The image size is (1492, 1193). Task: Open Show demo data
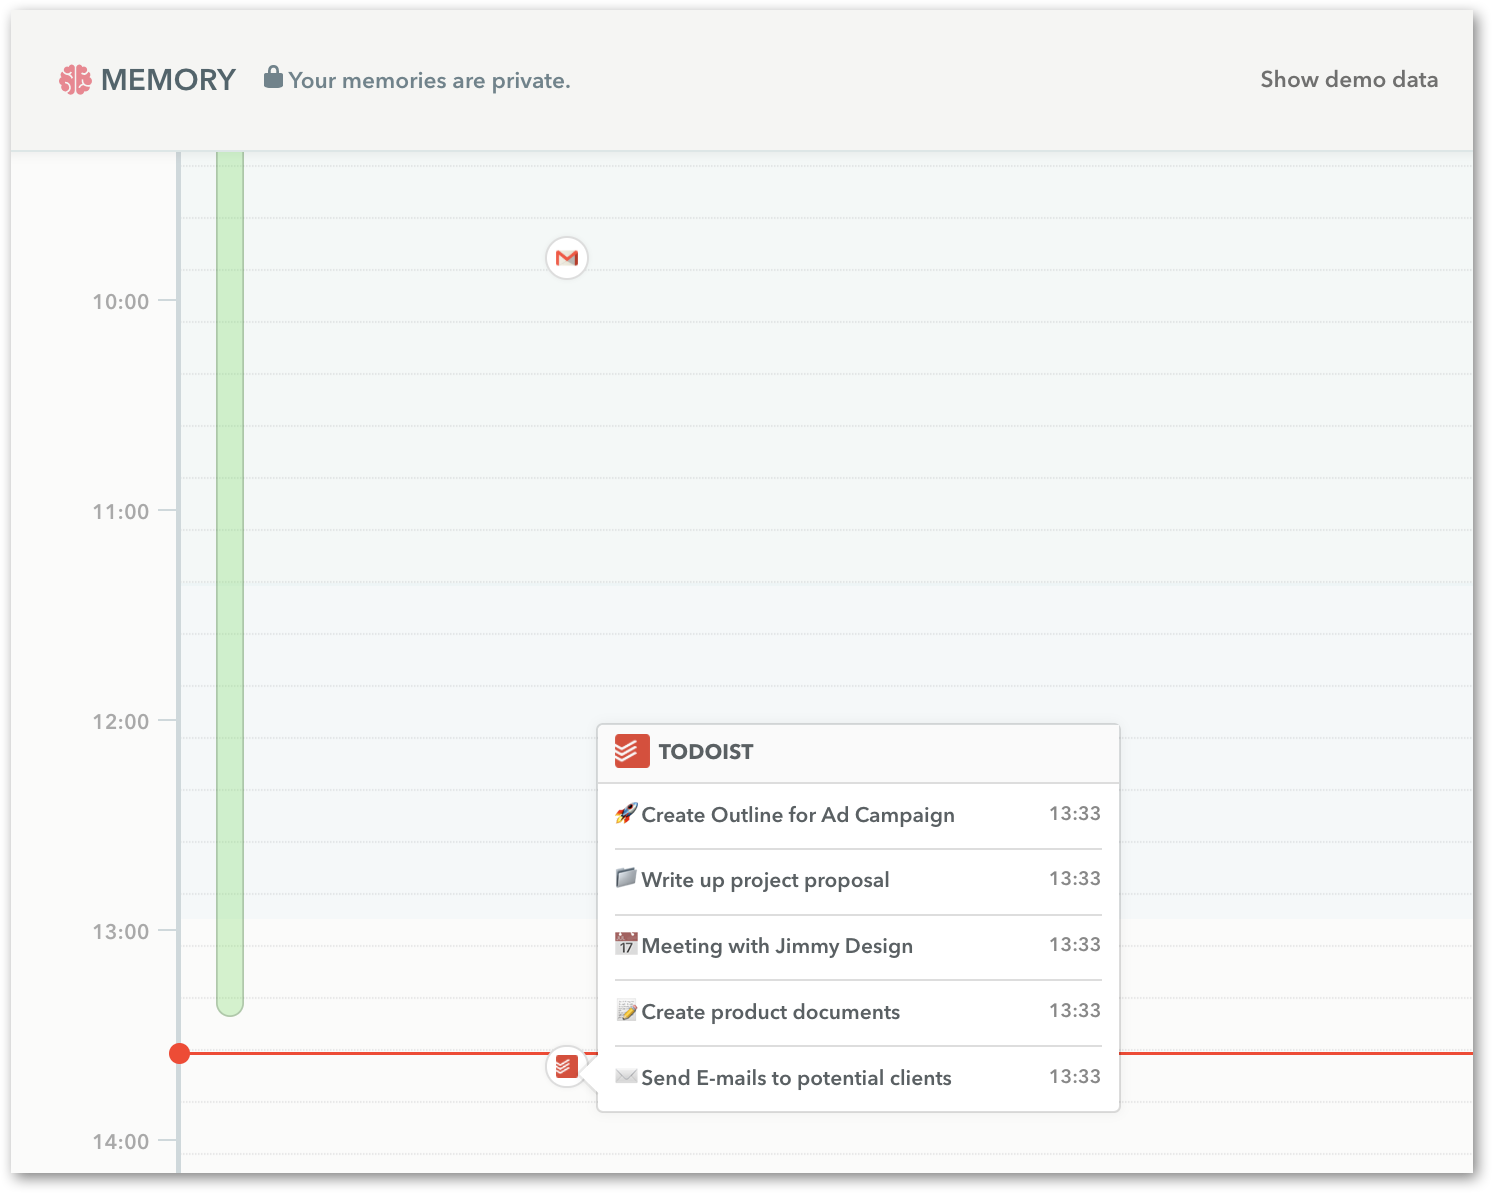click(1349, 79)
